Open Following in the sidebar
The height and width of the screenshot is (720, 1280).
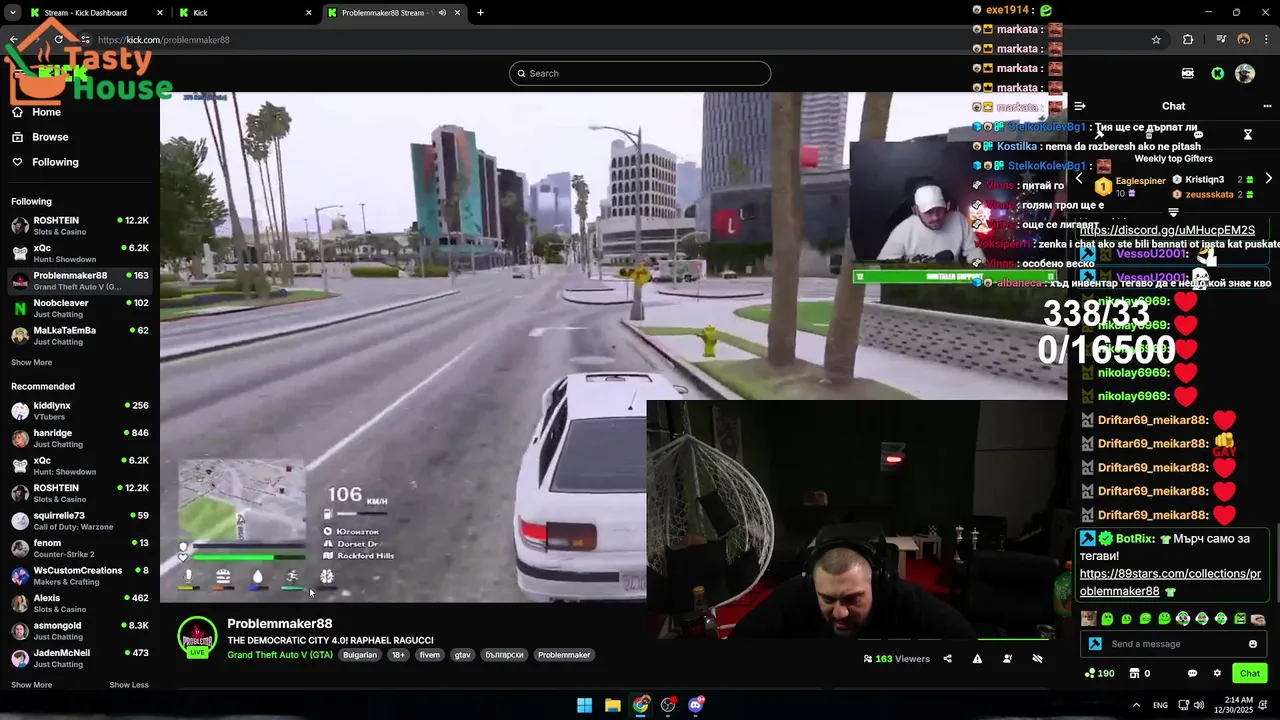pos(44,162)
